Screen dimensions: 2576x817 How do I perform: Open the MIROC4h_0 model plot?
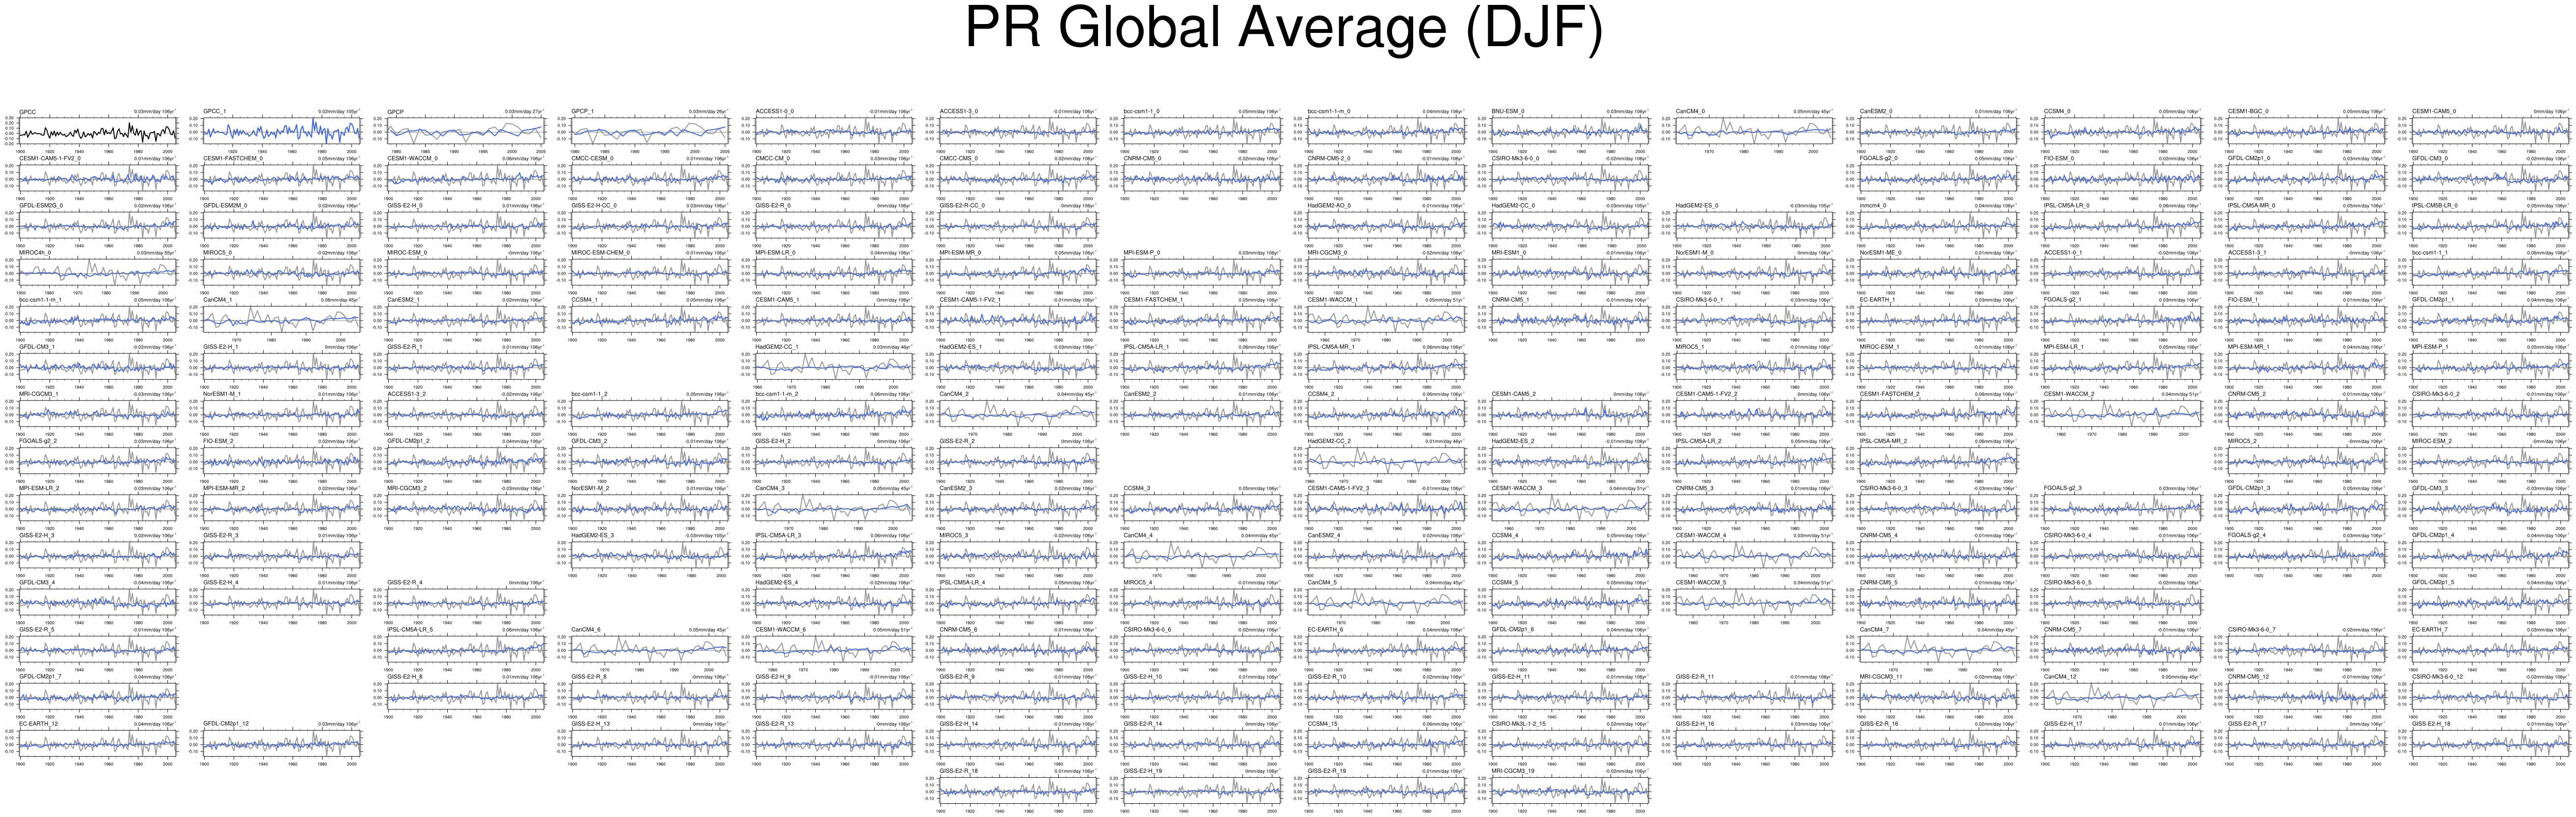[x=97, y=273]
